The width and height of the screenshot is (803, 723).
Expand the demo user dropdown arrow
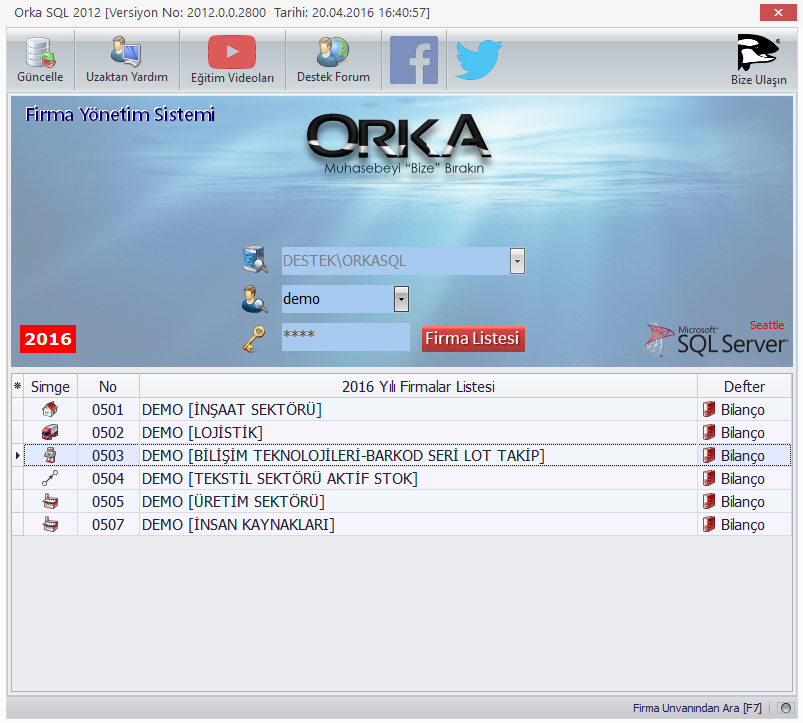point(402,299)
